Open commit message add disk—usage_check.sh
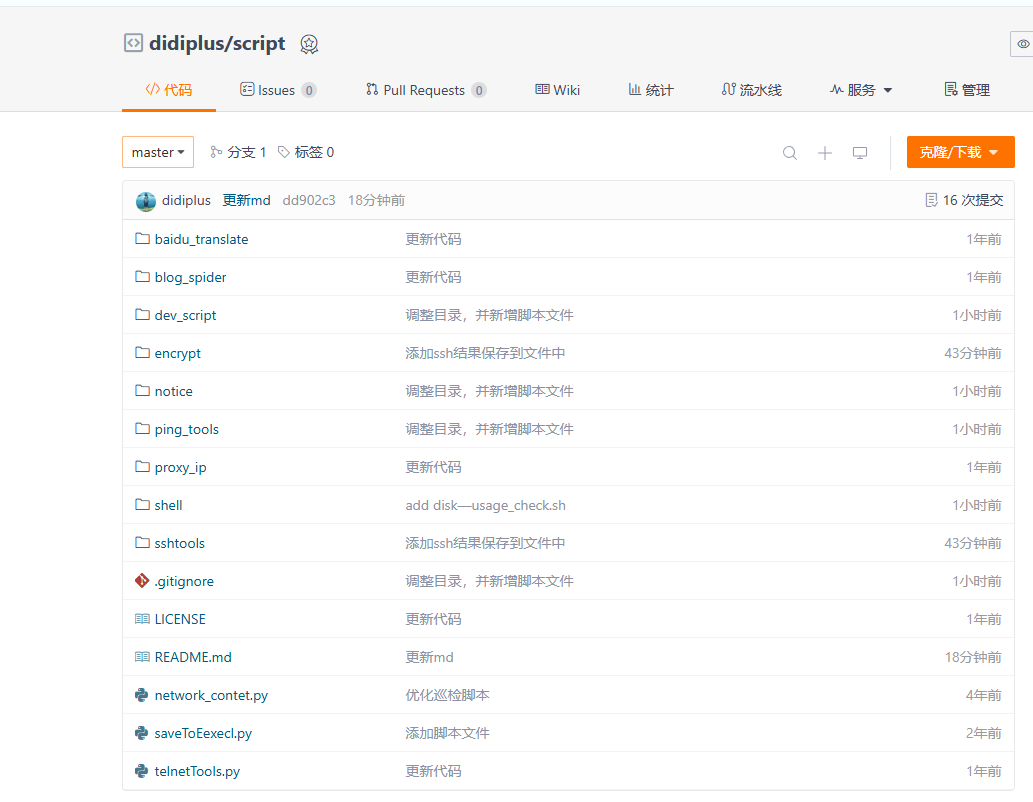 [x=486, y=505]
